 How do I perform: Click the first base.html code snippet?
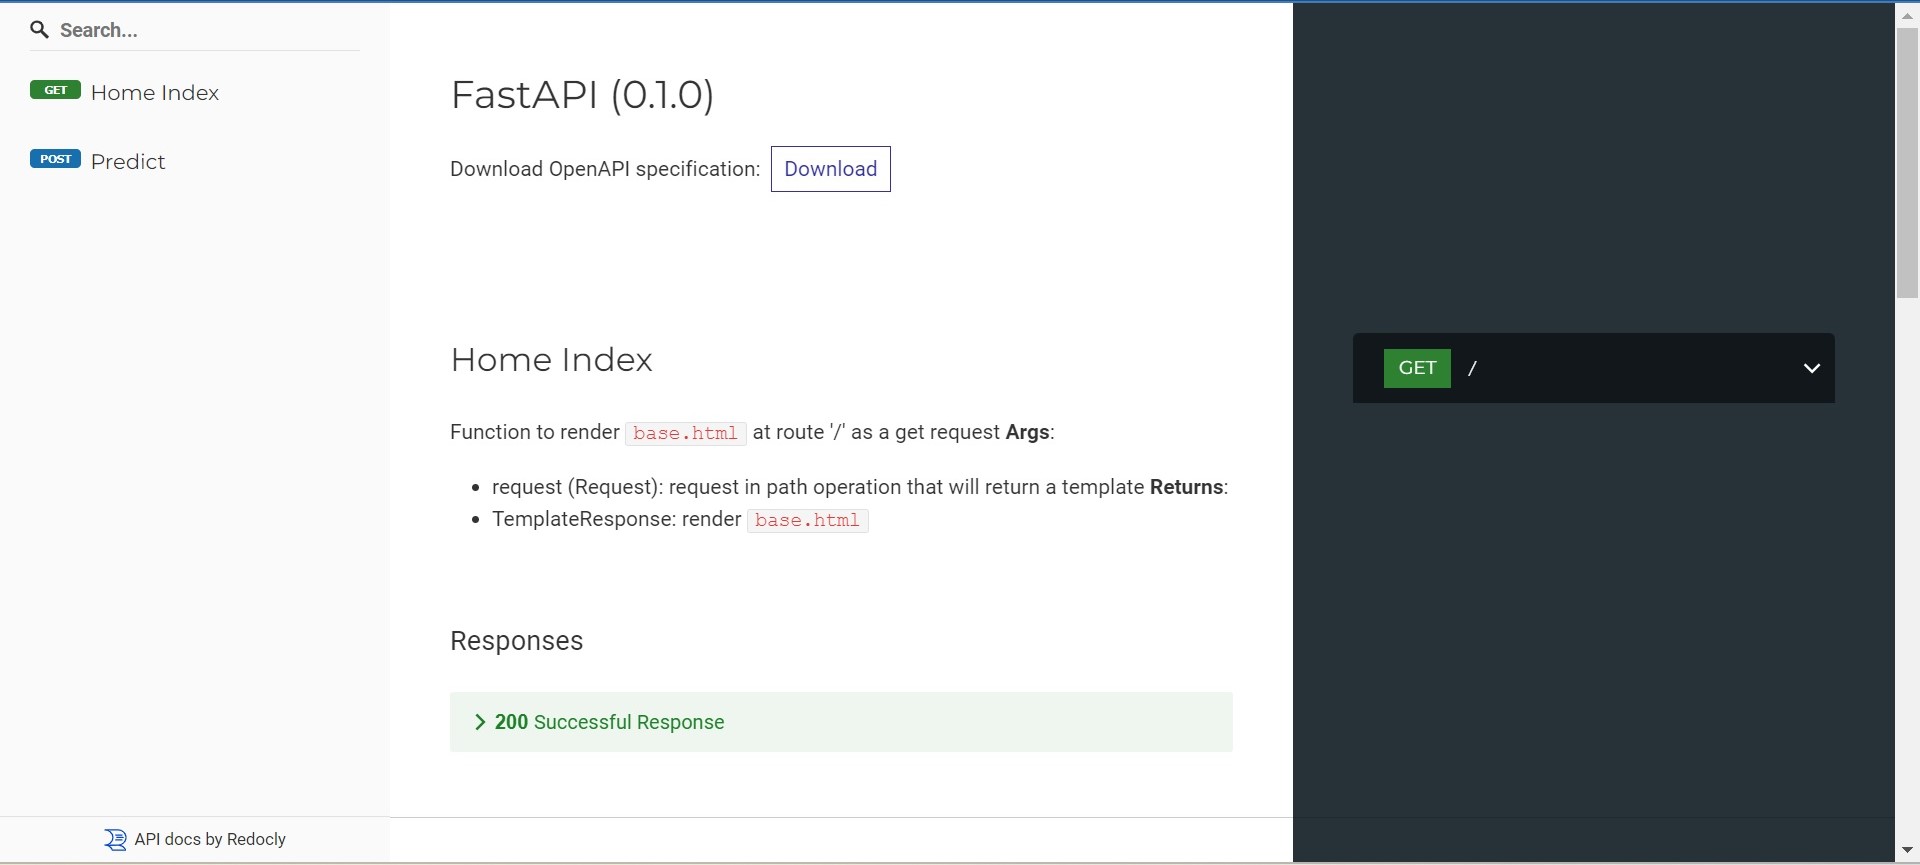[686, 433]
